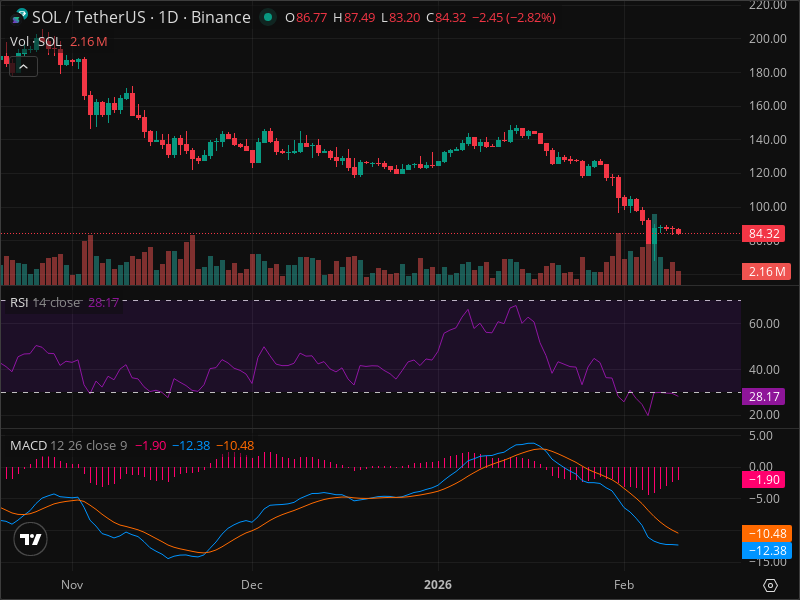
Task: Click the 60.00 RSI scale label
Action: coord(764,323)
